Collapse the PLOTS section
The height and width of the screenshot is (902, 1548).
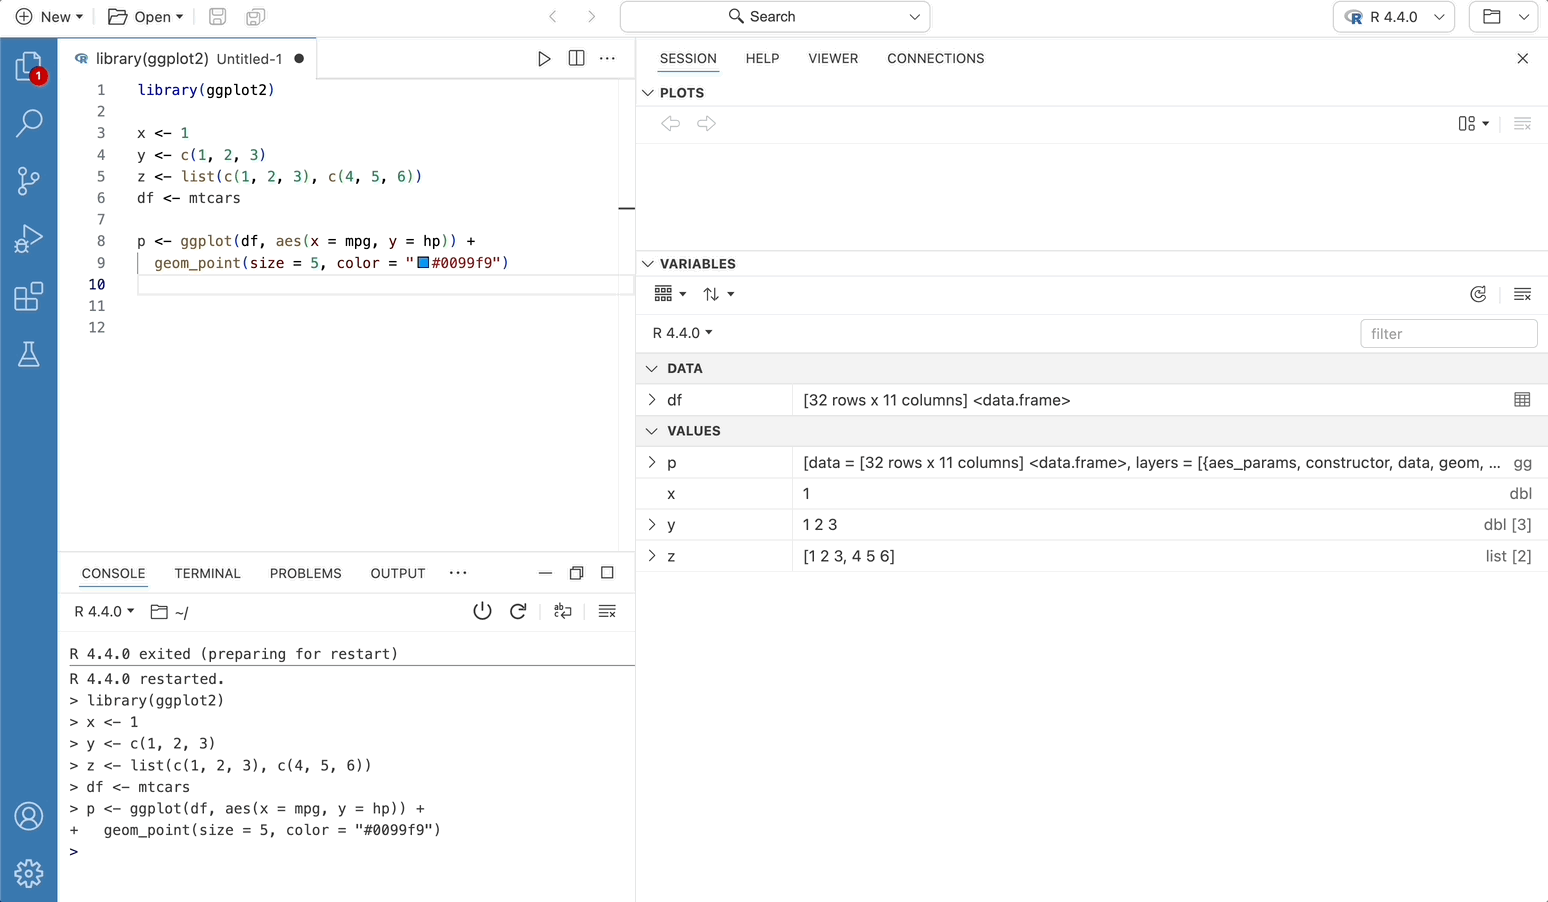point(649,93)
